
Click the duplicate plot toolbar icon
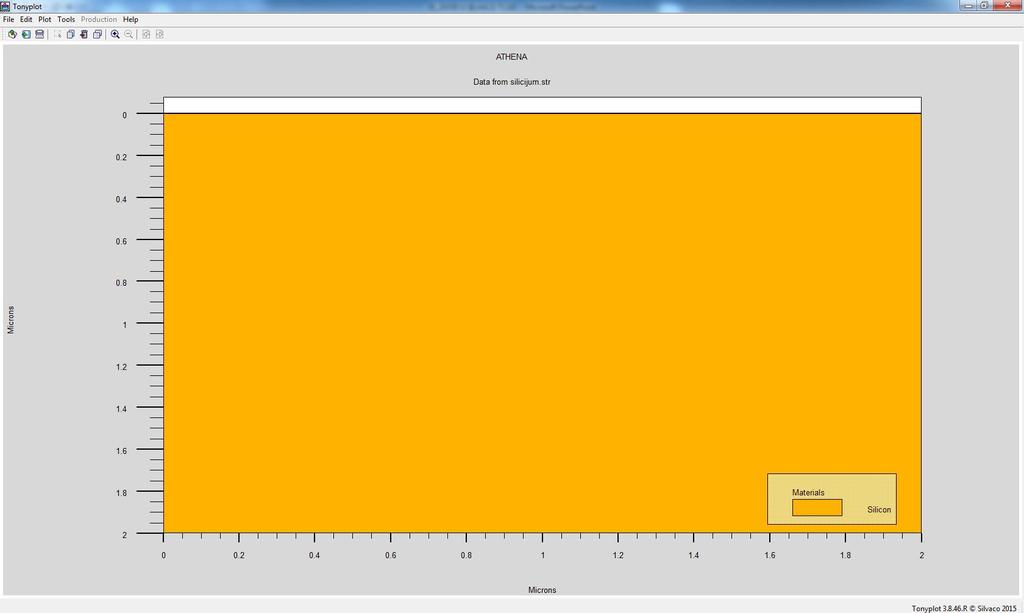point(97,34)
